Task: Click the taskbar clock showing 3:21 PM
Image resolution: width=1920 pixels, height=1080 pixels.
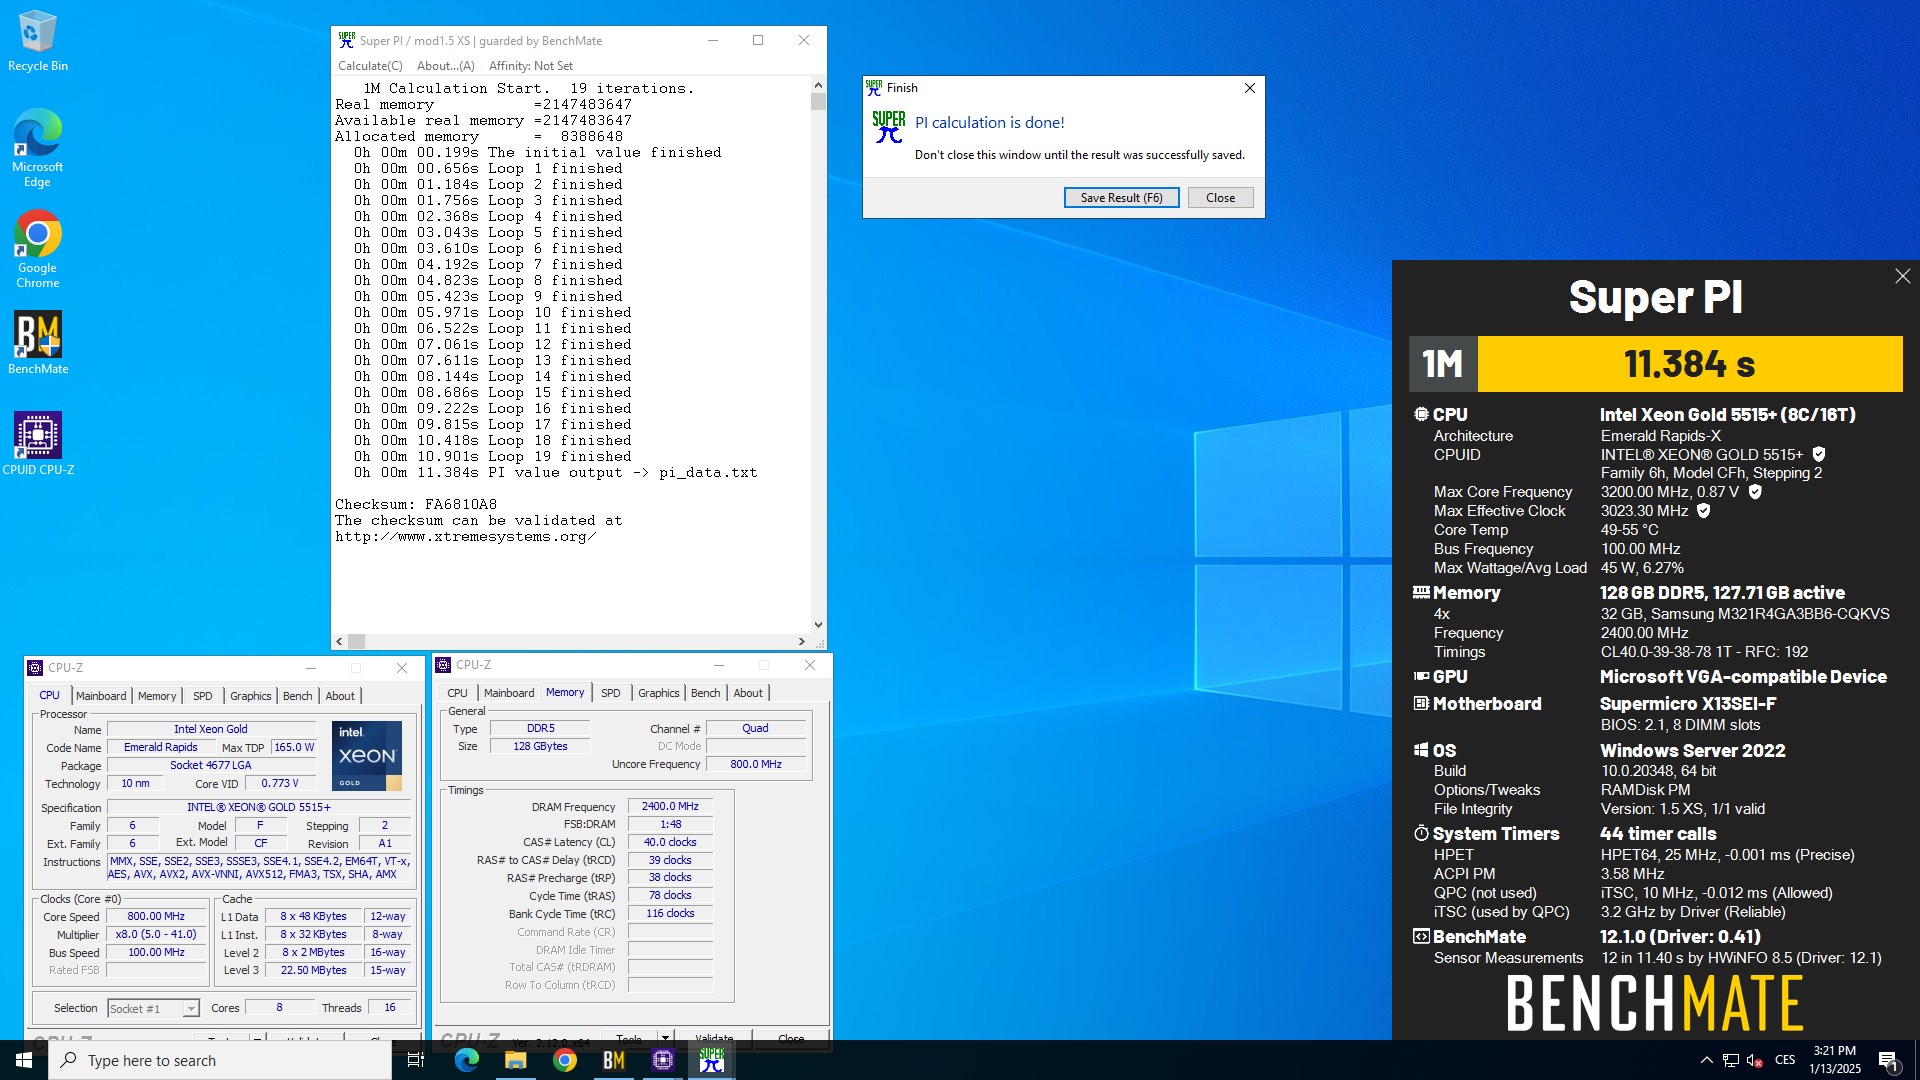Action: tap(1835, 1060)
